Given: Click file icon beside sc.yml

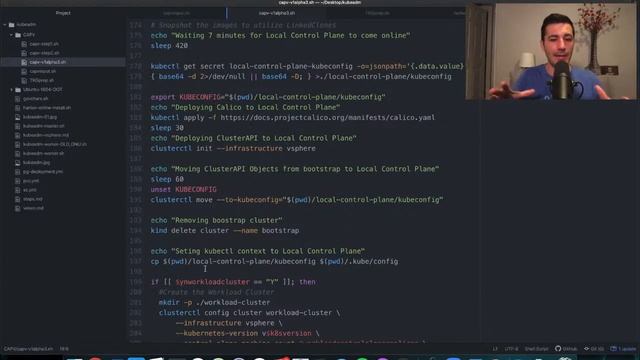Looking at the screenshot, I should [x=18, y=190].
